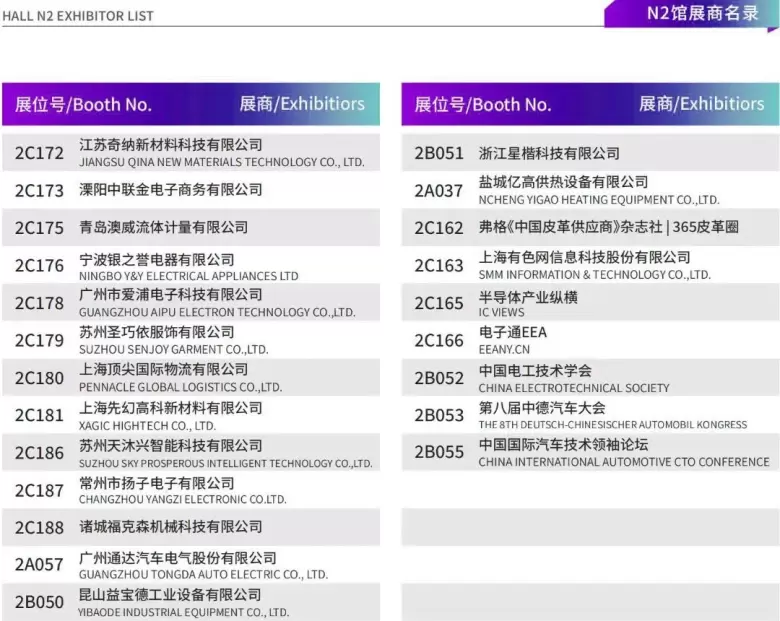Select 常州市扬子电子有限公司 name
This screenshot has width=780, height=621.
157,483
